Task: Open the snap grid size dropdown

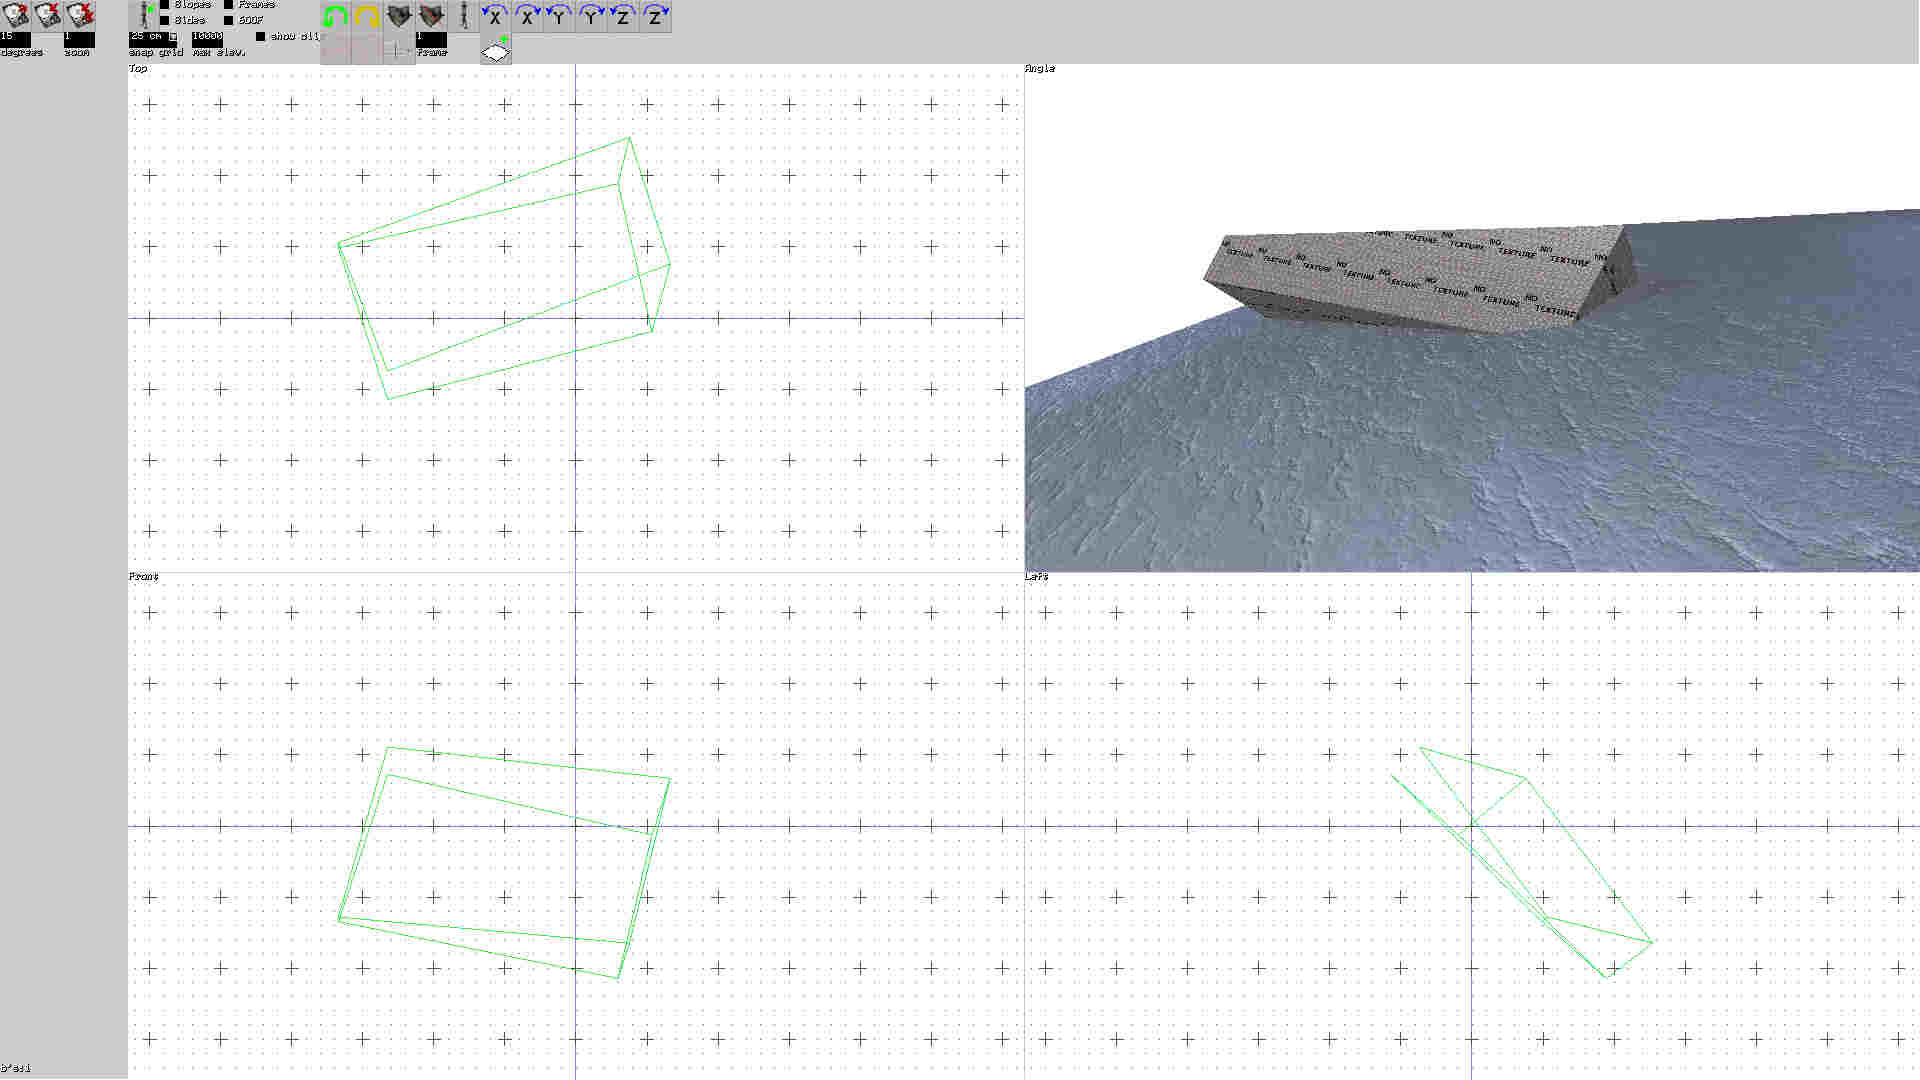Action: (x=172, y=36)
